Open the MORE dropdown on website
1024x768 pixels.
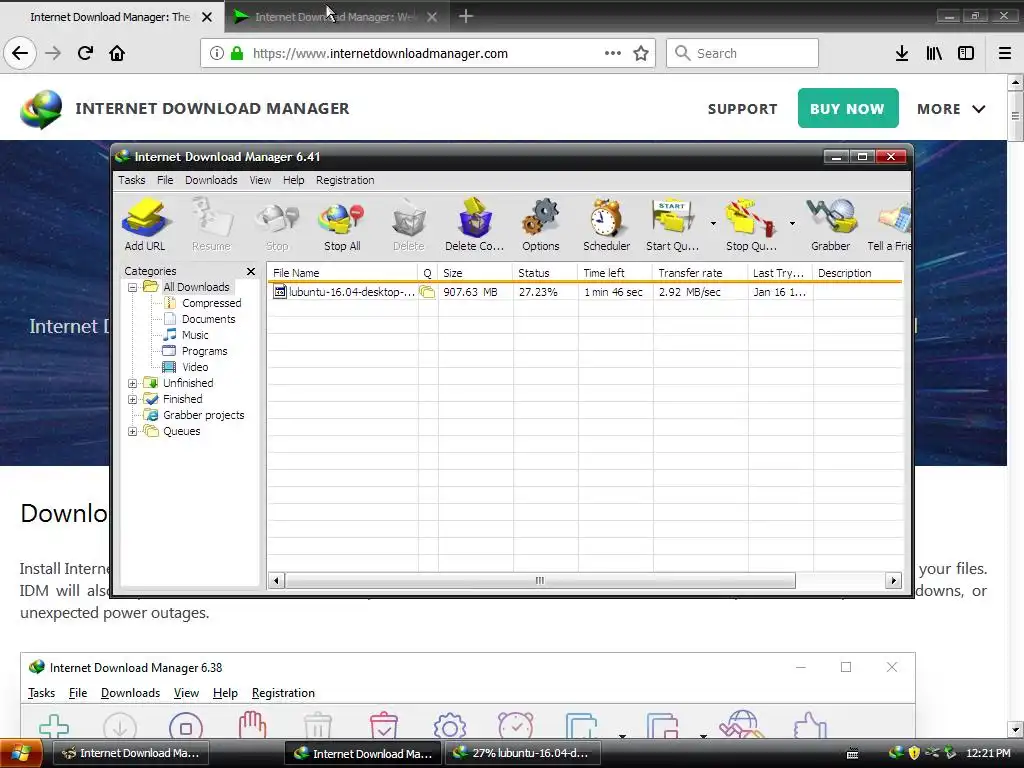click(x=951, y=109)
